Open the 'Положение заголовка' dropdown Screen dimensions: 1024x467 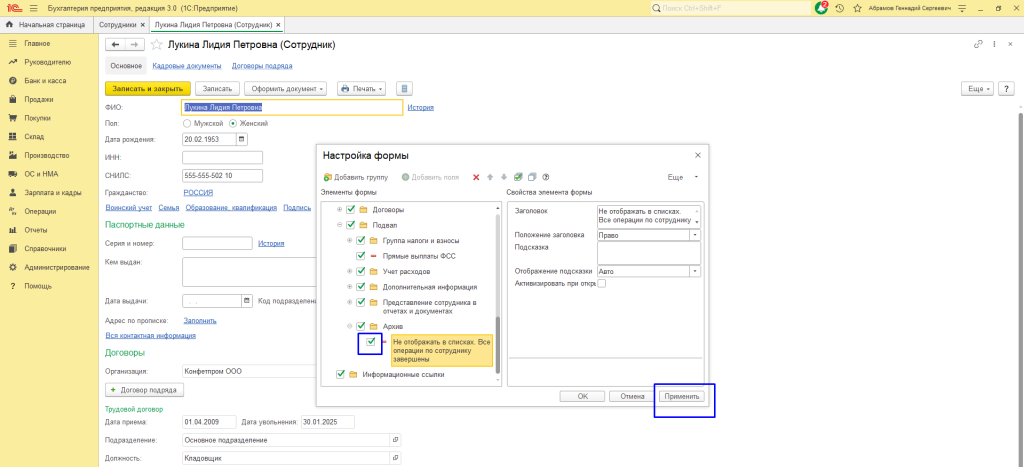tap(695, 235)
